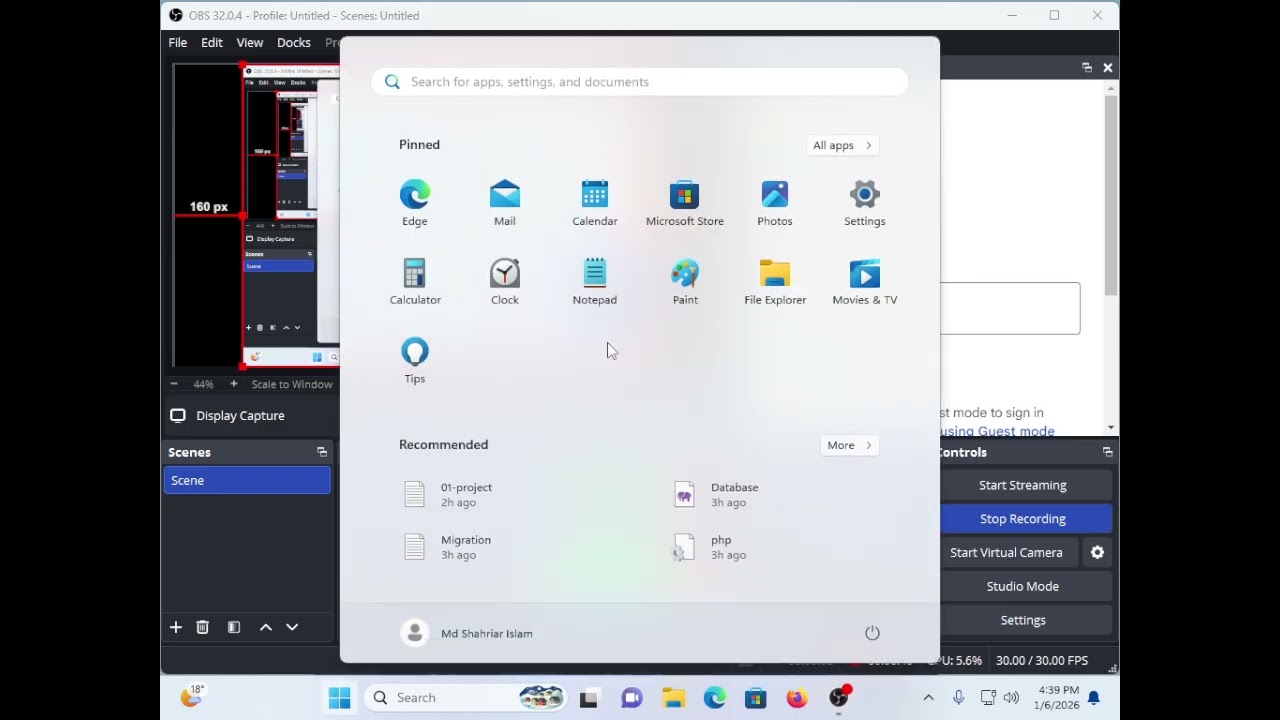This screenshot has width=1280, height=720.
Task: Open the Movies & TV app
Action: coord(865,282)
